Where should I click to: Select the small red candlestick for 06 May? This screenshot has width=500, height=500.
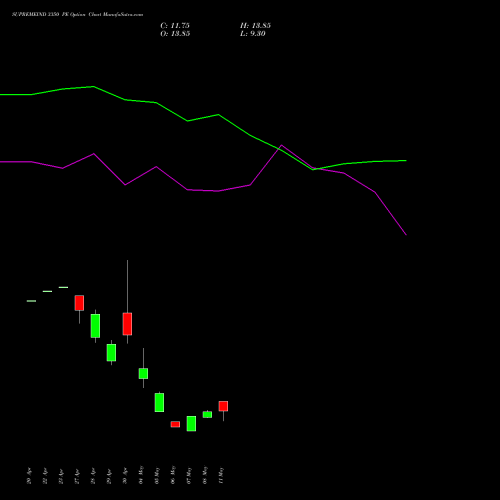(175, 424)
